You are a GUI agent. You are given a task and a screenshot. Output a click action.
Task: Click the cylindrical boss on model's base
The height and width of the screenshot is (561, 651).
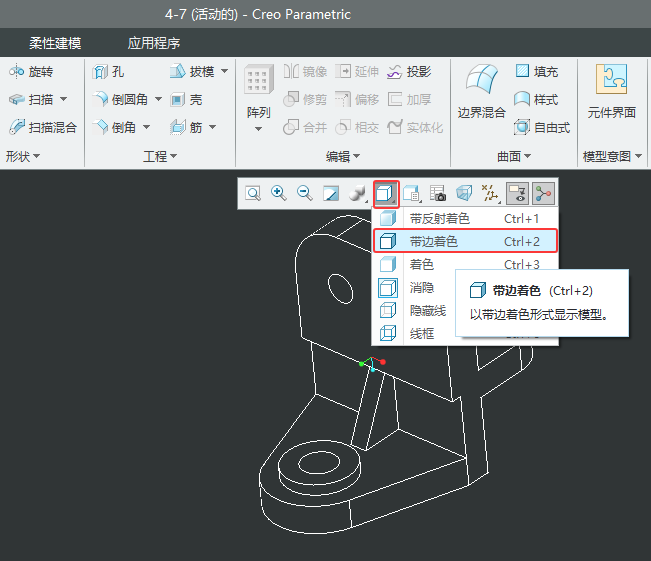click(319, 468)
